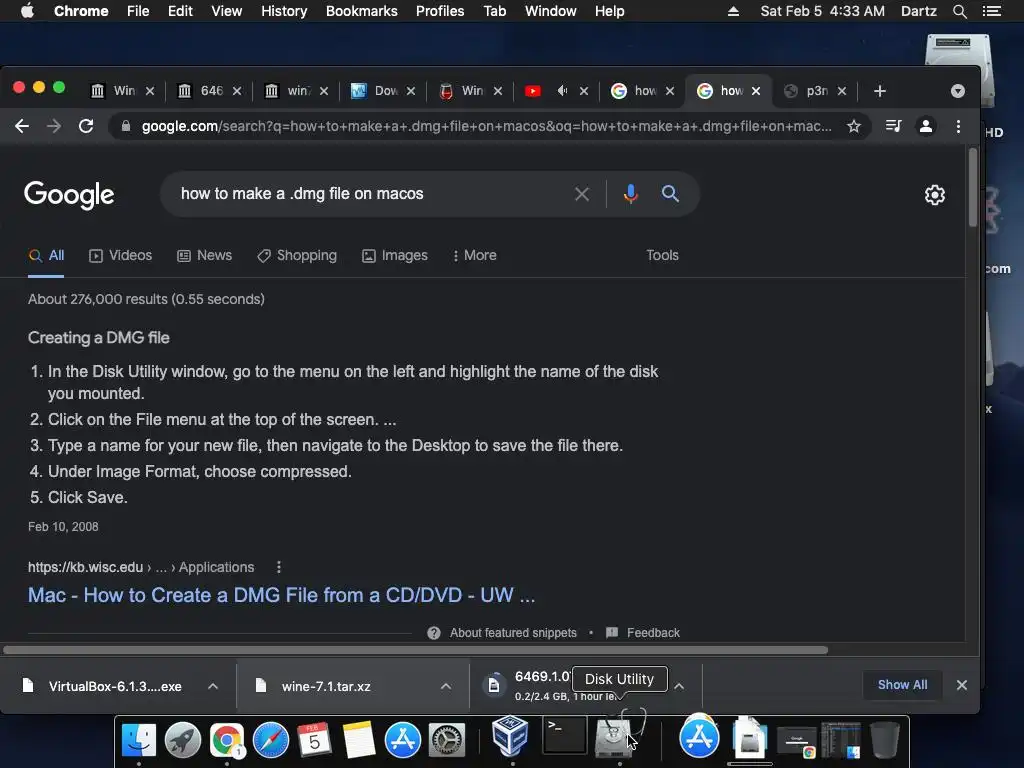The height and width of the screenshot is (768, 1024).
Task: Submit search with magnifier icon
Action: pos(670,193)
